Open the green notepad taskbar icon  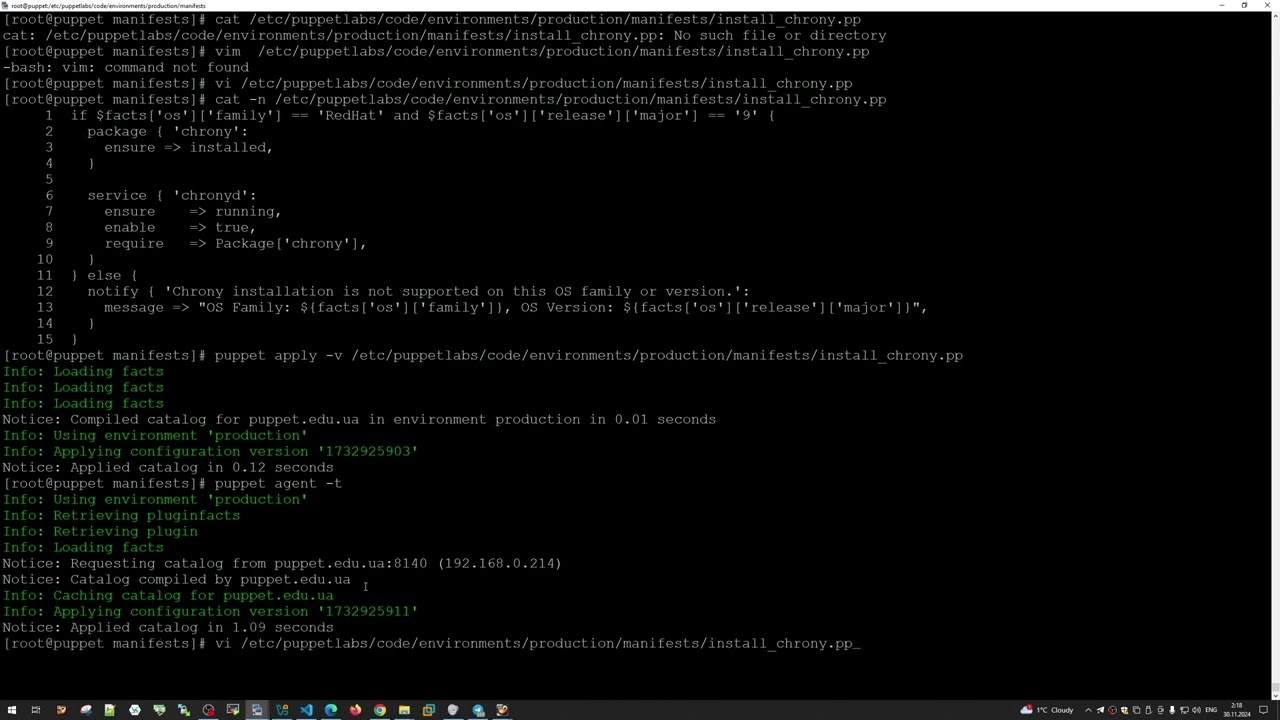click(110, 710)
